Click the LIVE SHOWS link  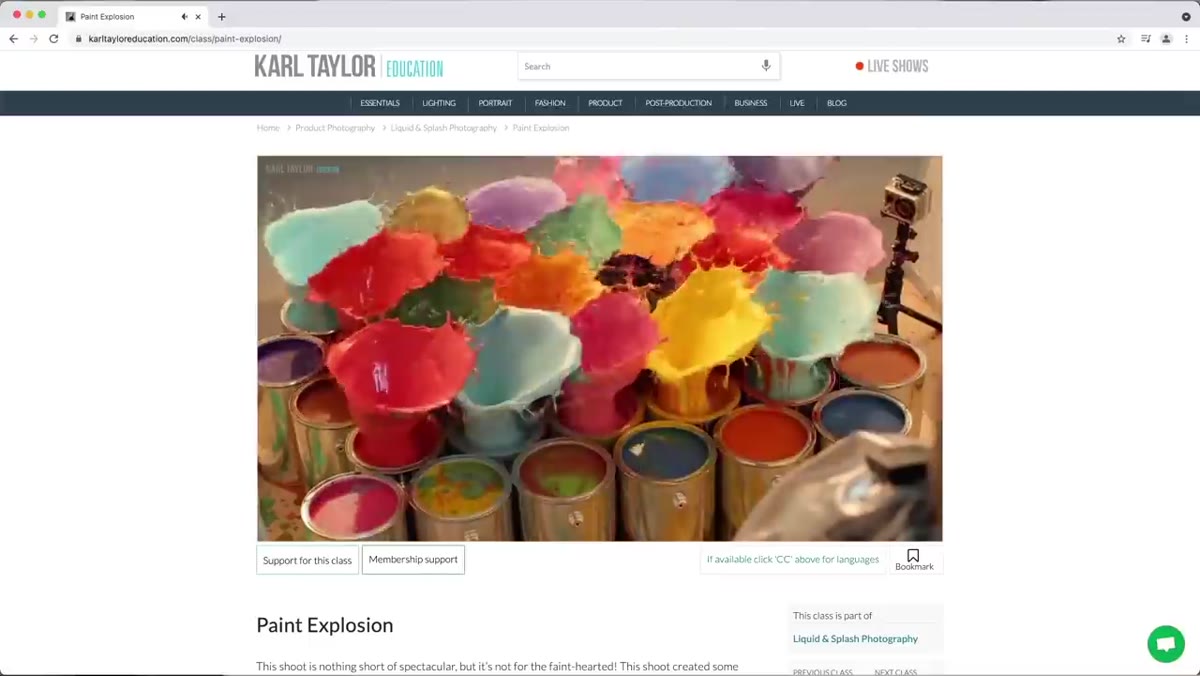click(898, 66)
